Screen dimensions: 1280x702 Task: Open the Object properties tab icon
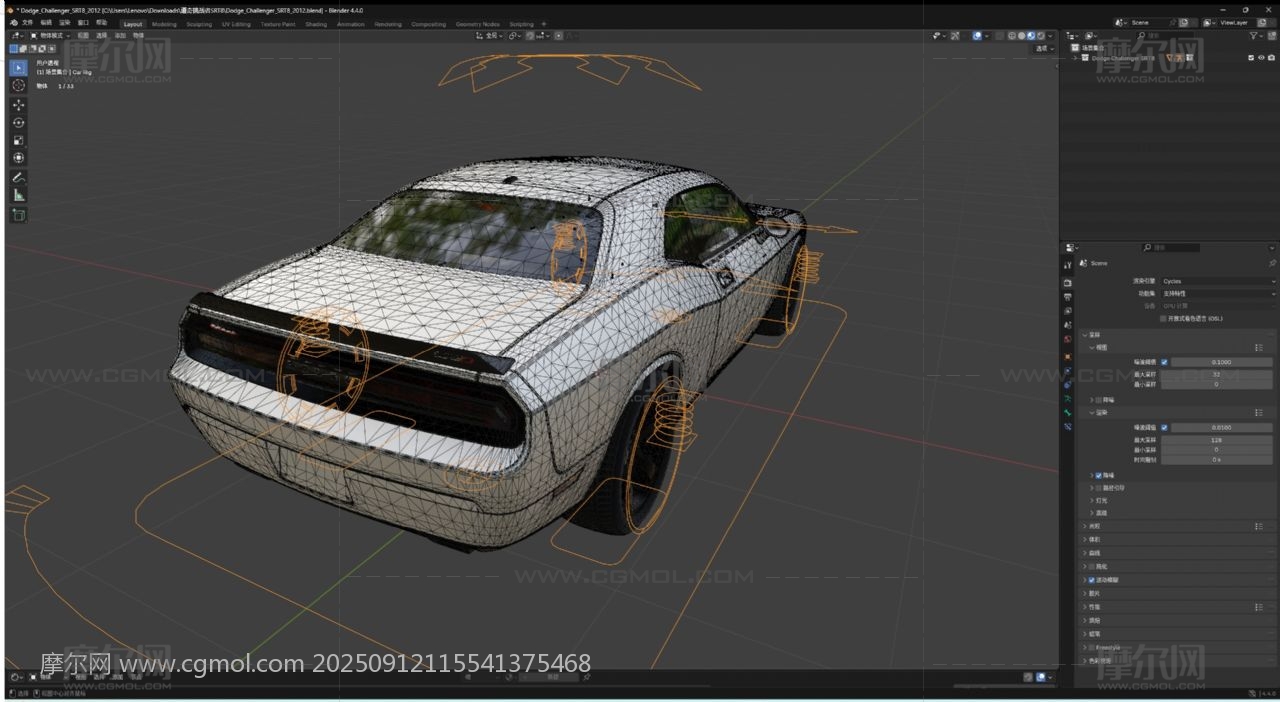(1068, 356)
